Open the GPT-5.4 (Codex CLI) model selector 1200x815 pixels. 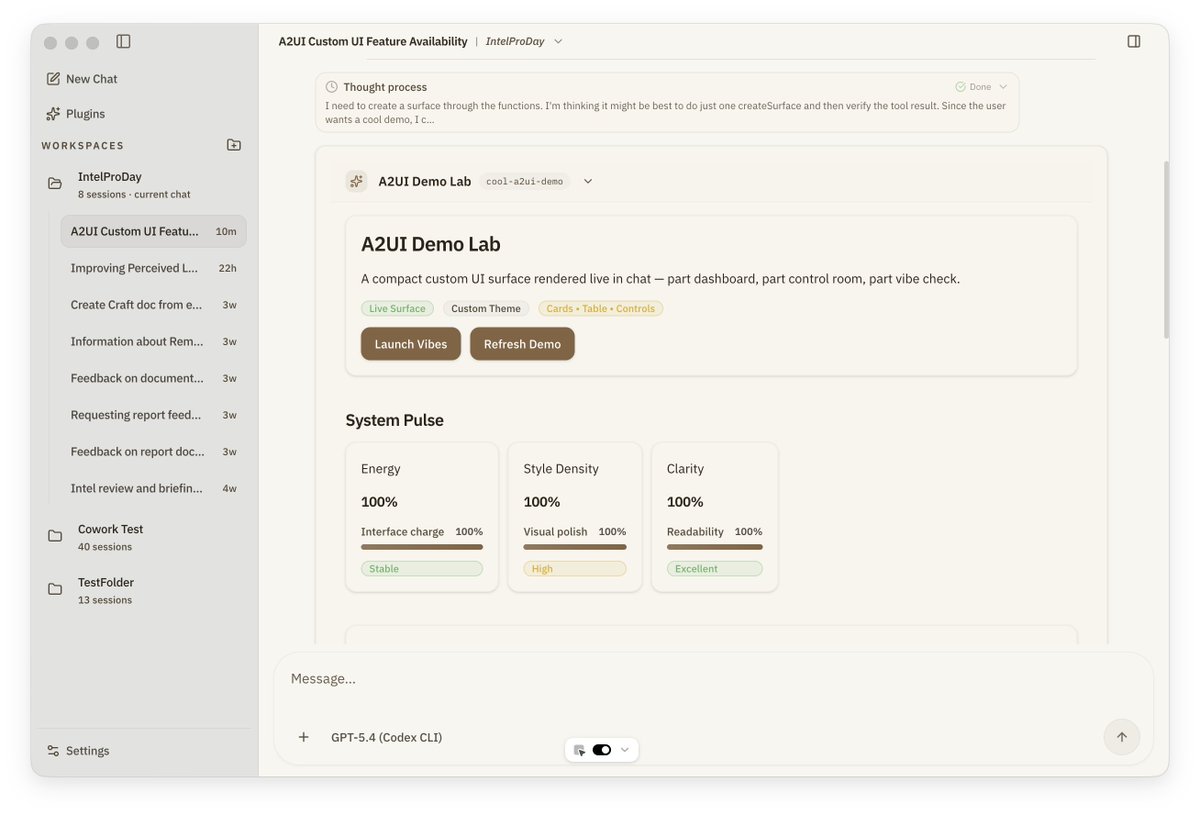click(x=387, y=737)
